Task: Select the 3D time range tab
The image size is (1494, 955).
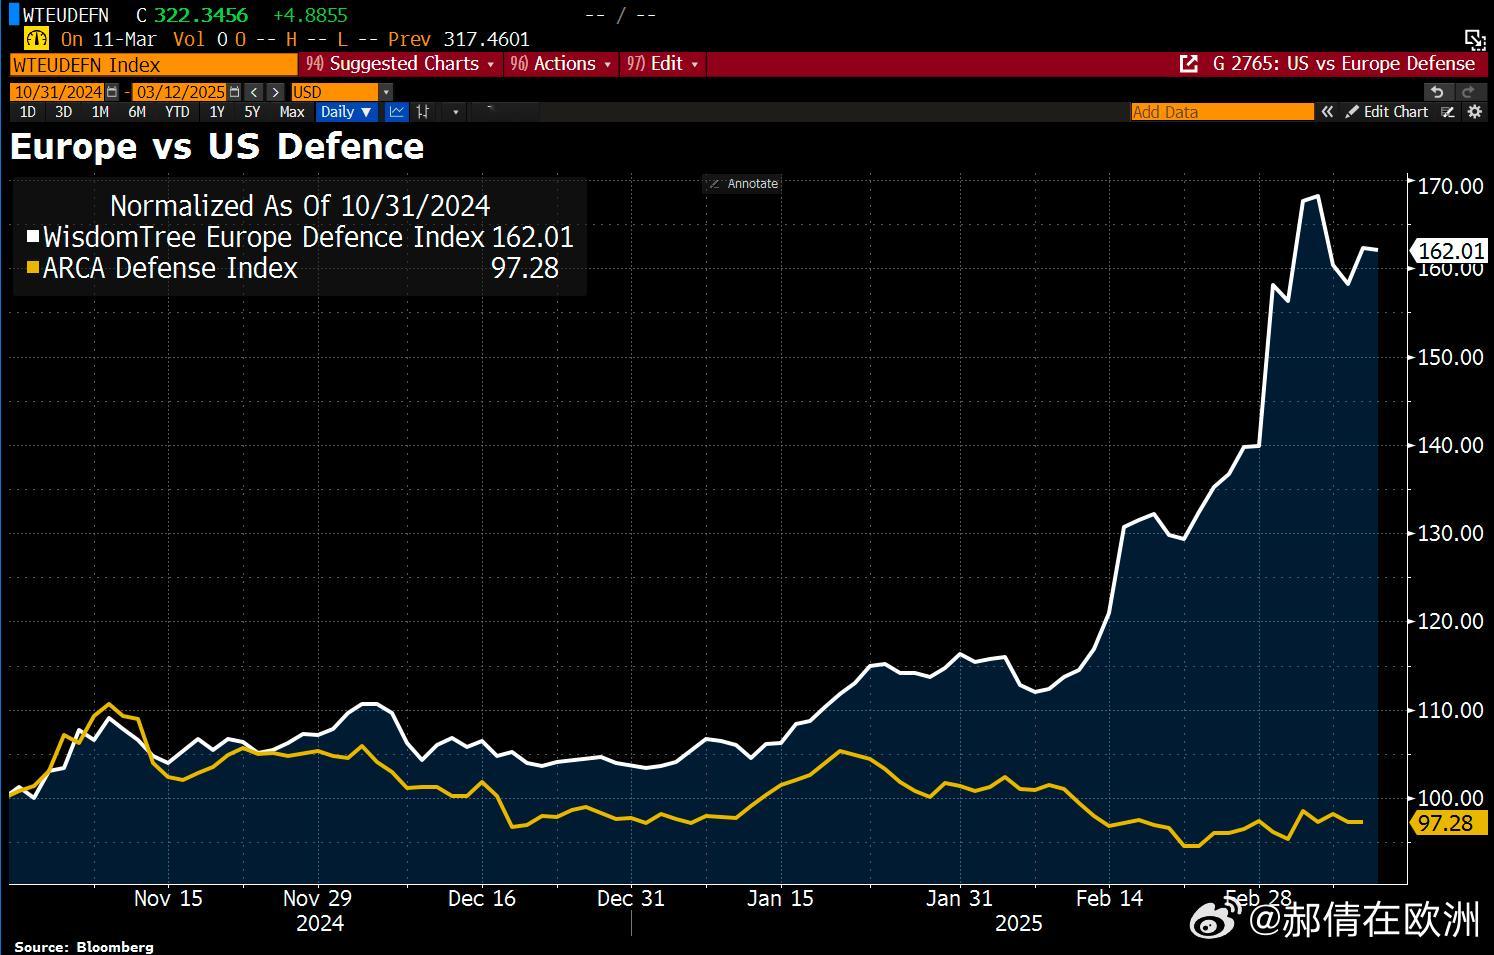Action: pyautogui.click(x=63, y=112)
